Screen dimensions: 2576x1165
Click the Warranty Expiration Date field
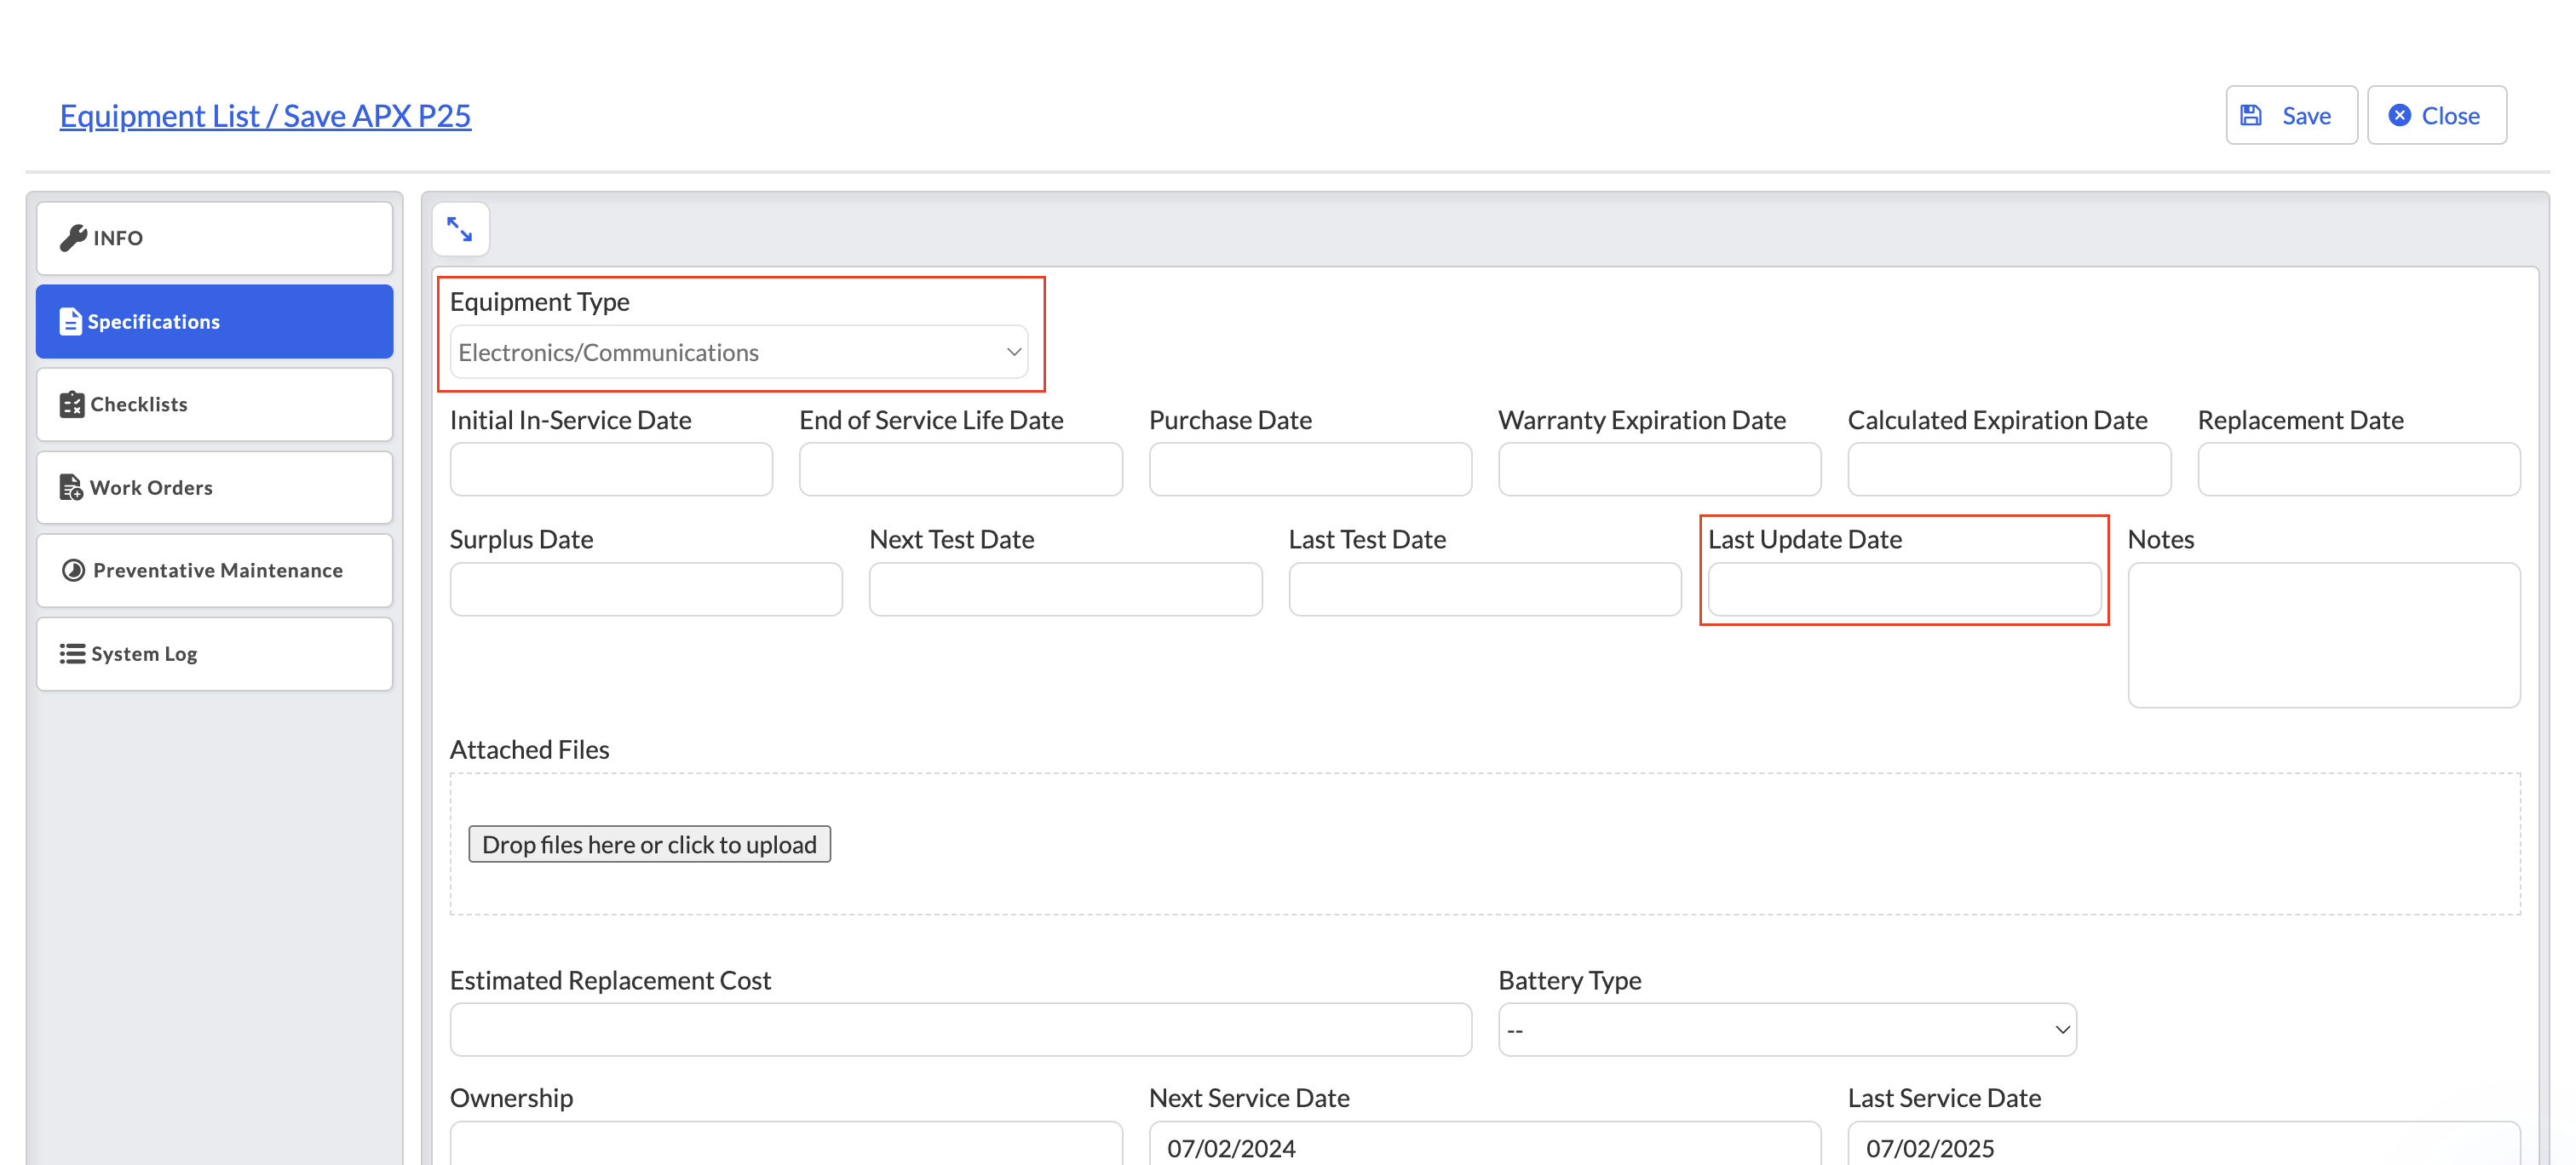[x=1660, y=469]
